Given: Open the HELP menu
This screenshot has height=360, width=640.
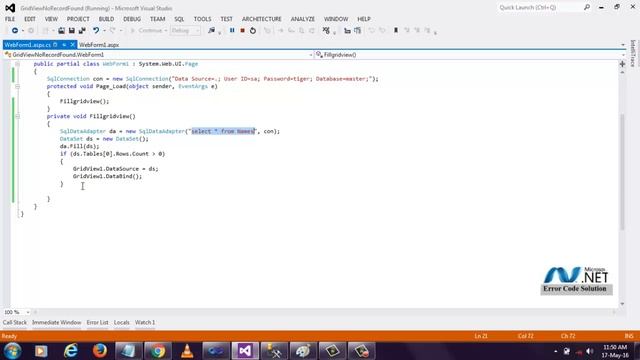Looking at the screenshot, I should coord(364,19).
